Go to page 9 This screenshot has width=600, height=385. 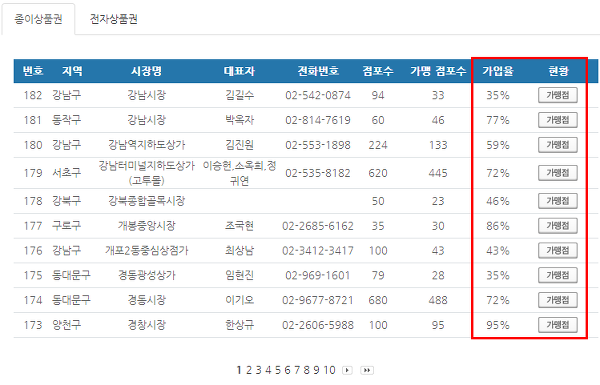point(316,370)
